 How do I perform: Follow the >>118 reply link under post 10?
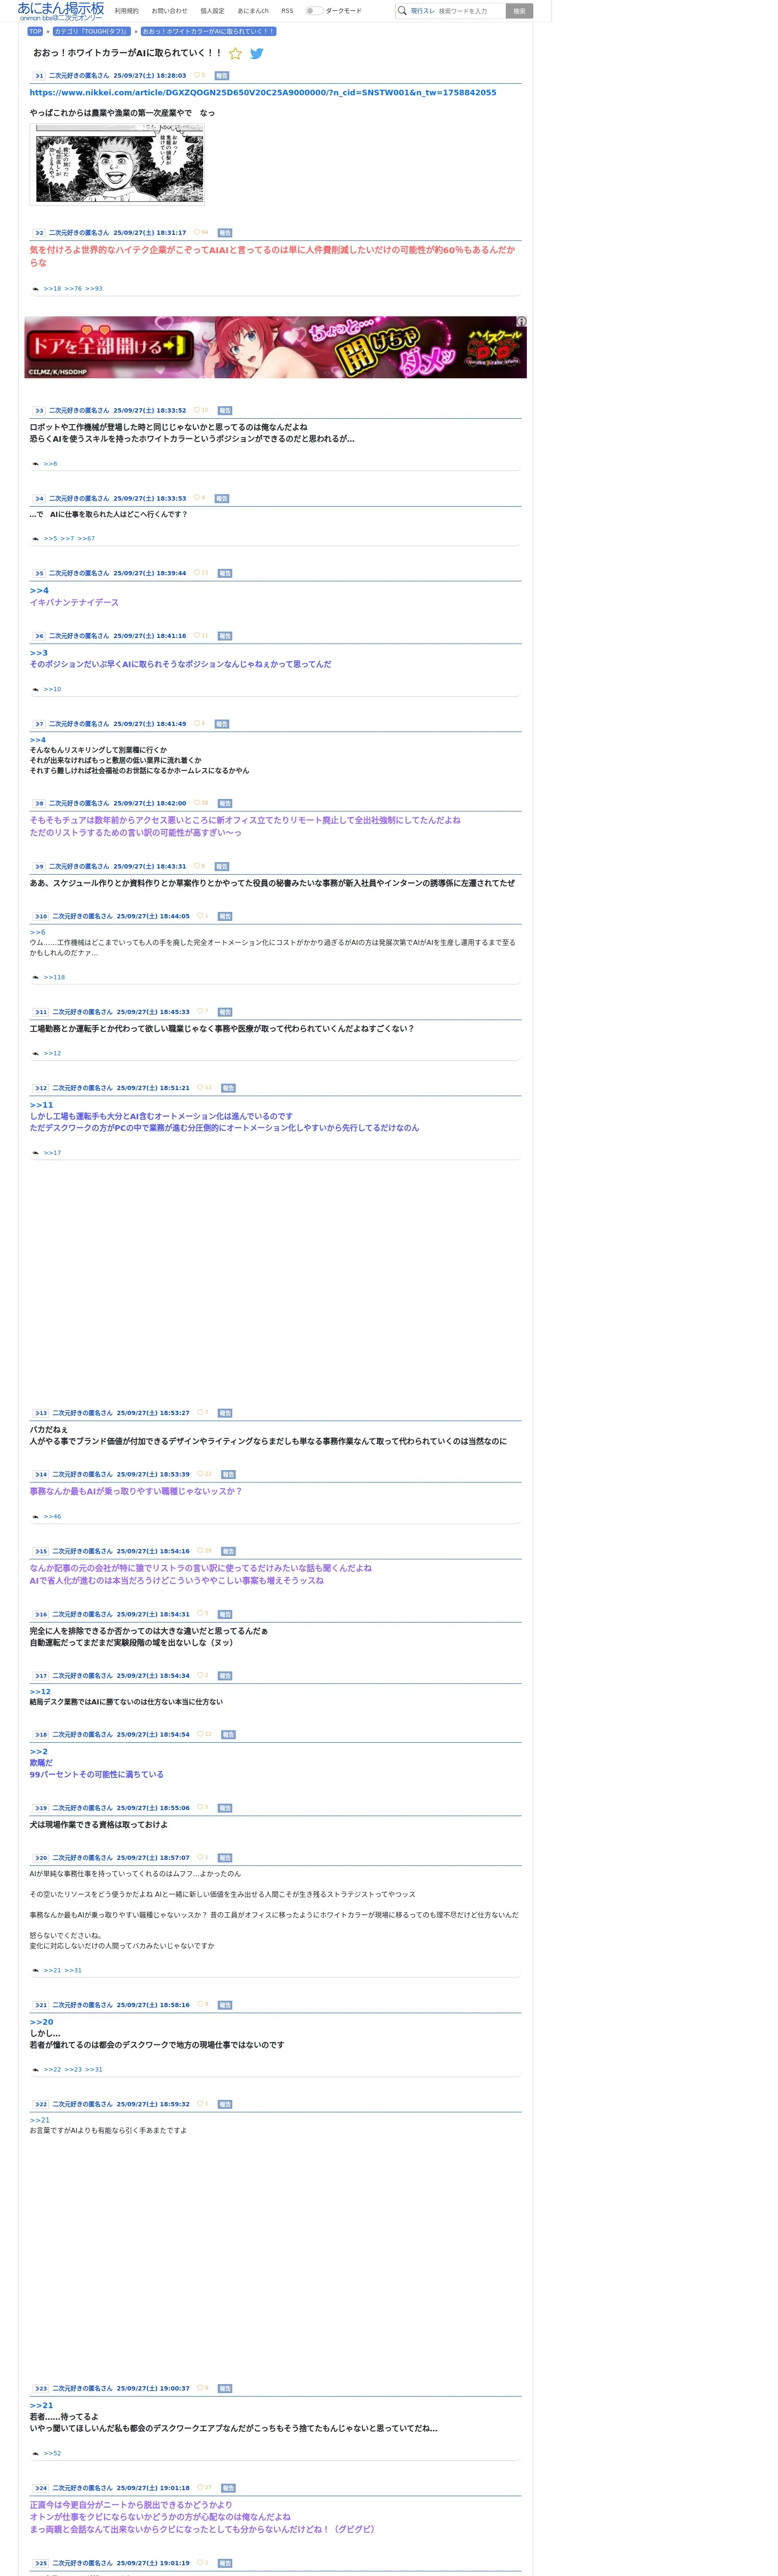(54, 978)
